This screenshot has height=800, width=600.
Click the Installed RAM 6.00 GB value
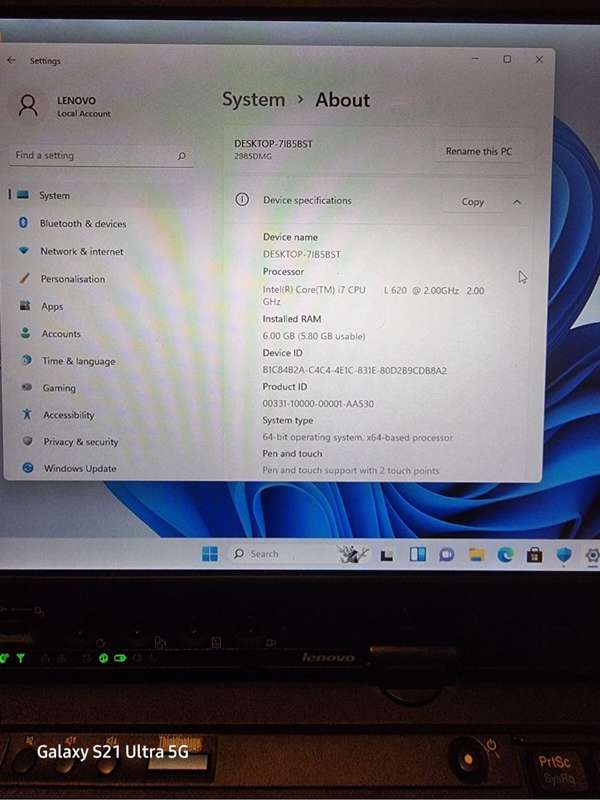pos(314,336)
